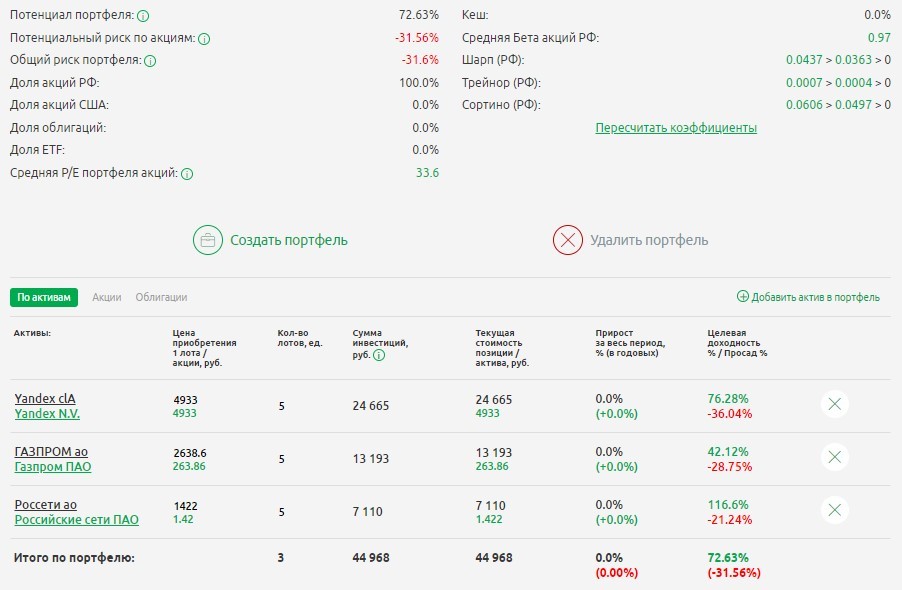Click info icon beside Потенциальный риск по акциям
Screen dimensions: 902x590
click(x=204, y=39)
